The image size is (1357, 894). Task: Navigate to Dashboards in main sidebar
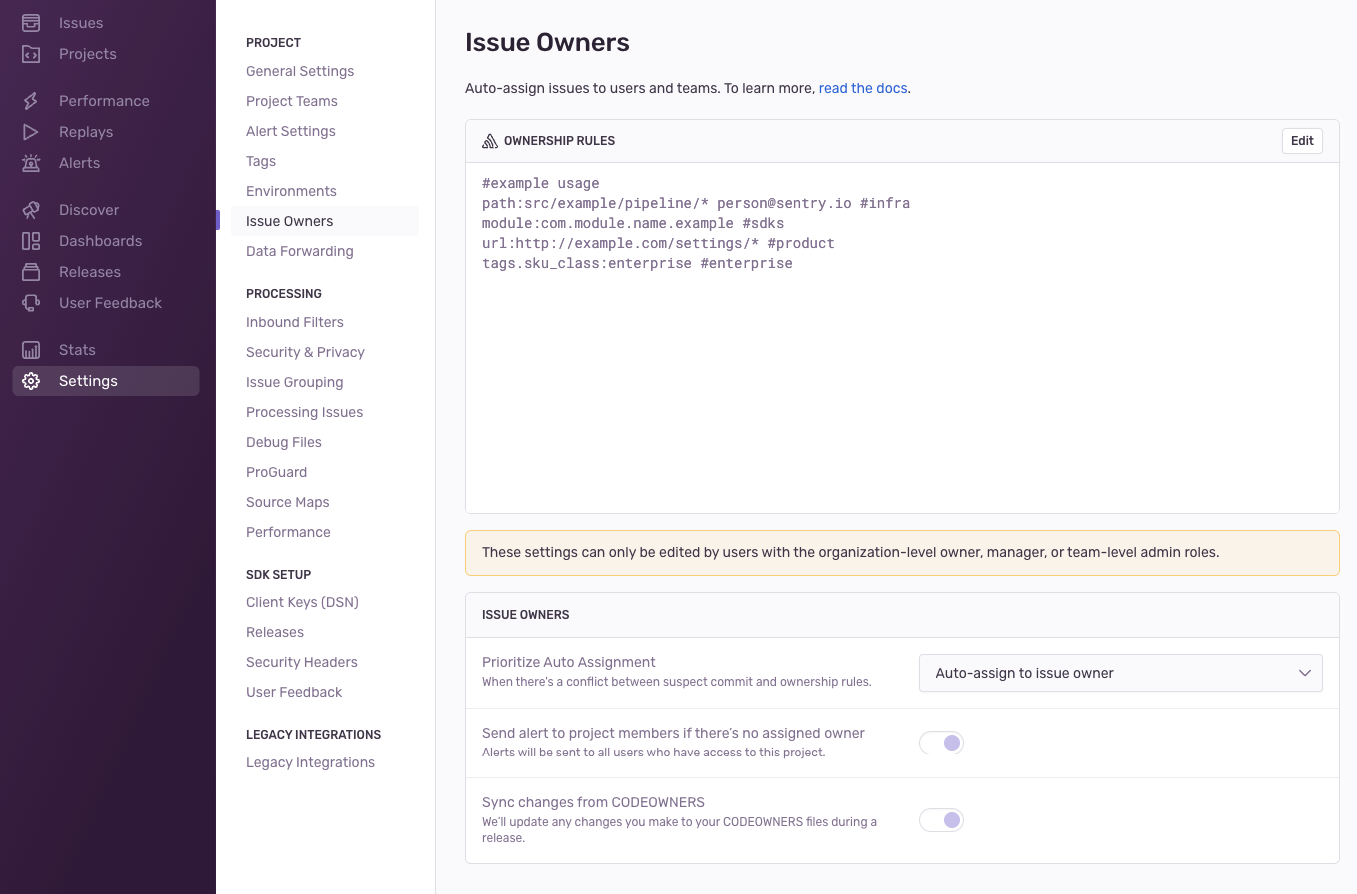(x=100, y=241)
